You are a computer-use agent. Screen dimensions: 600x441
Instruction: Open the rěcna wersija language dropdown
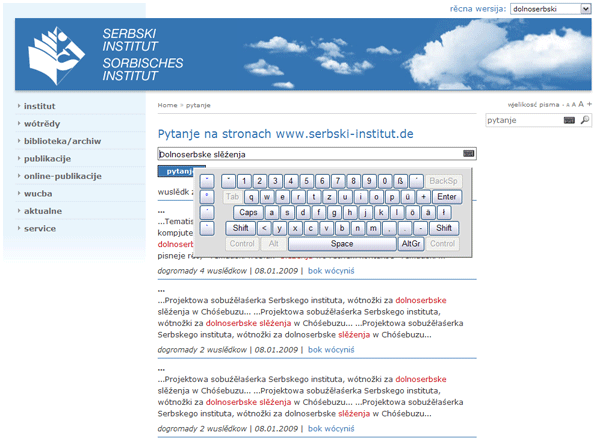[x=551, y=8]
